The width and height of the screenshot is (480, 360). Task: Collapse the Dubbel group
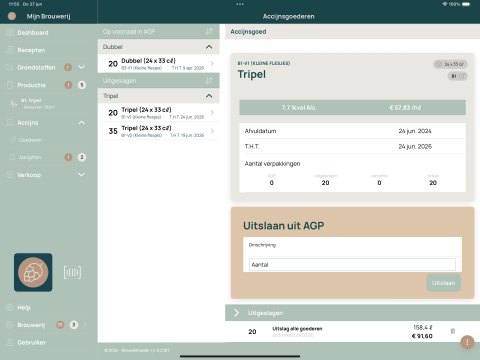coord(209,47)
